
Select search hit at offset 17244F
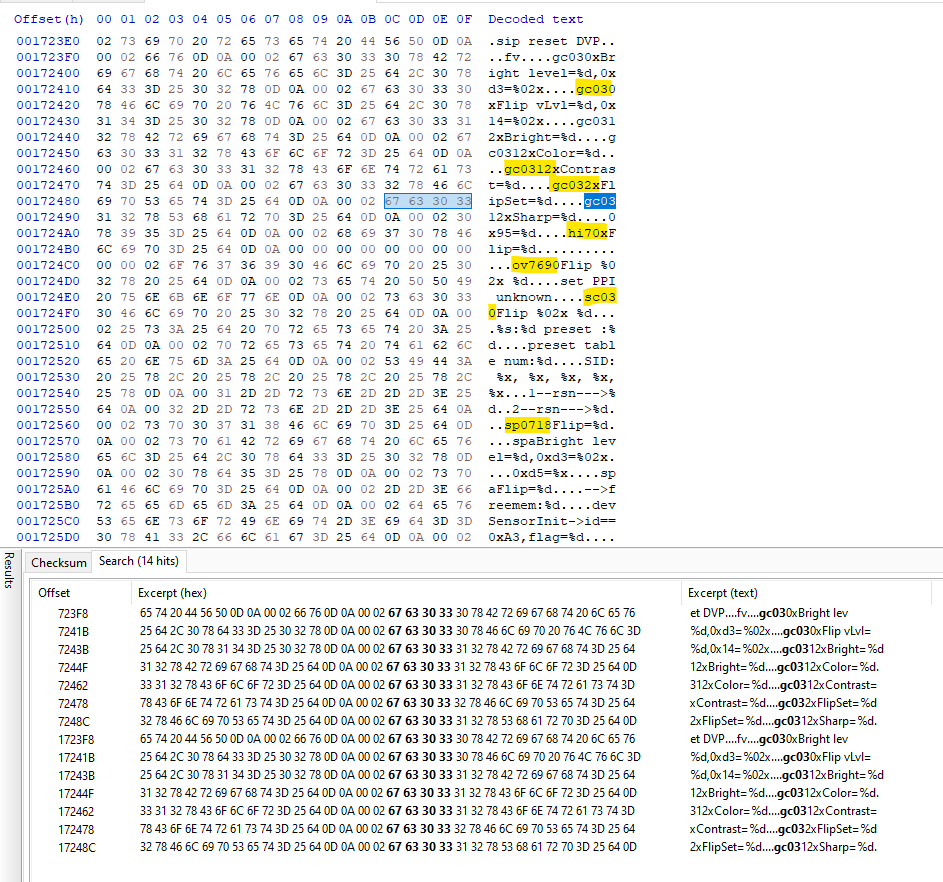point(76,794)
